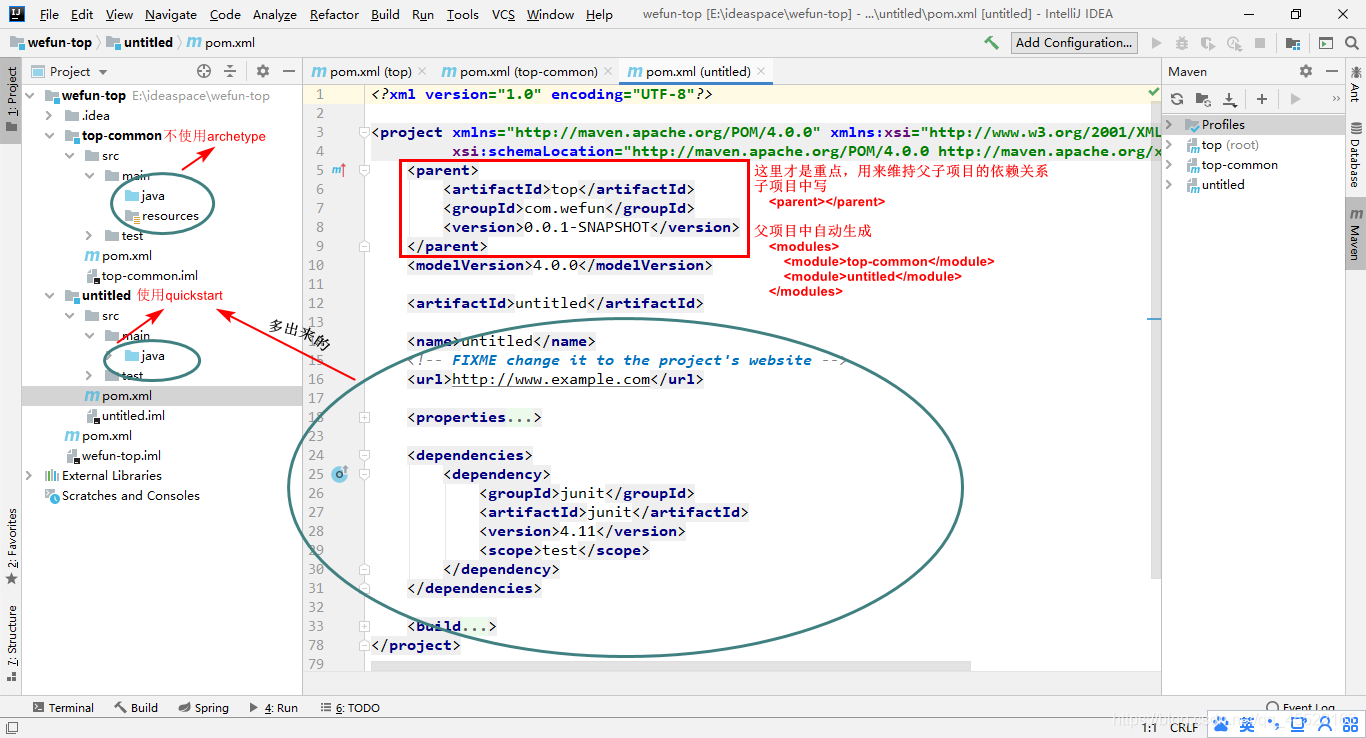
Task: Expand the folded properties block on line 20
Action: pos(364,417)
